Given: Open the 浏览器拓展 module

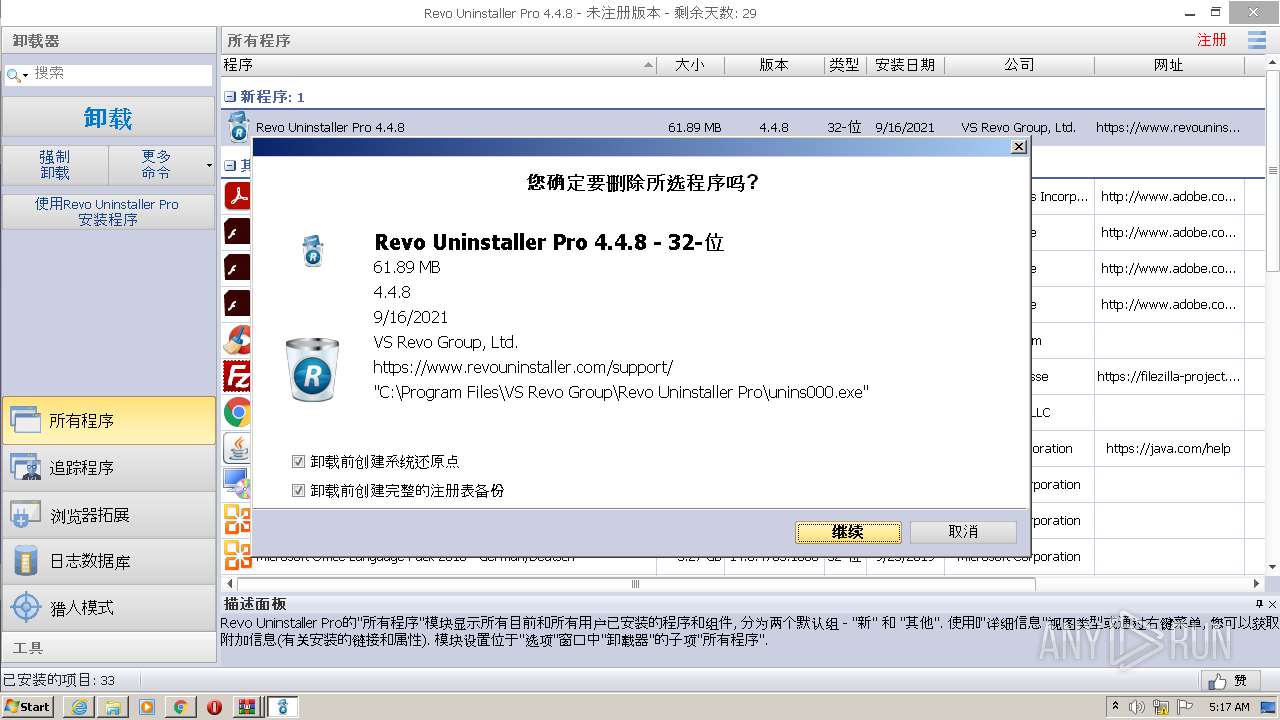Looking at the screenshot, I should (108, 515).
